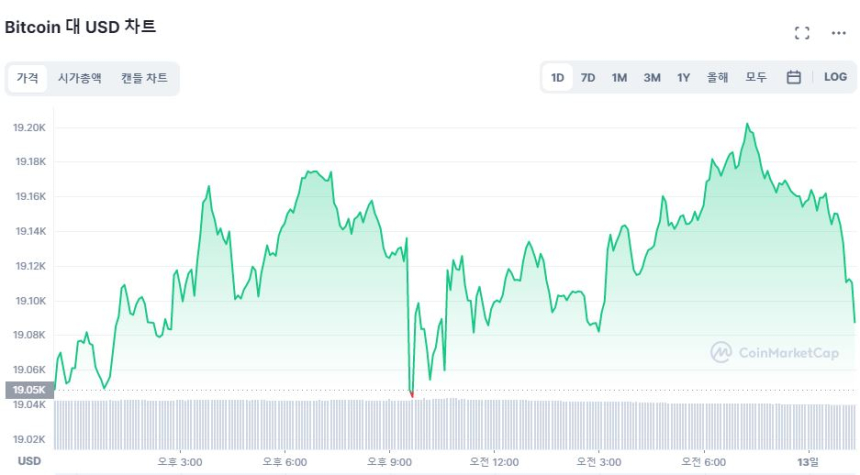
Task: Click the Bitcoin 대 USD 차트 title
Action: click(80, 27)
